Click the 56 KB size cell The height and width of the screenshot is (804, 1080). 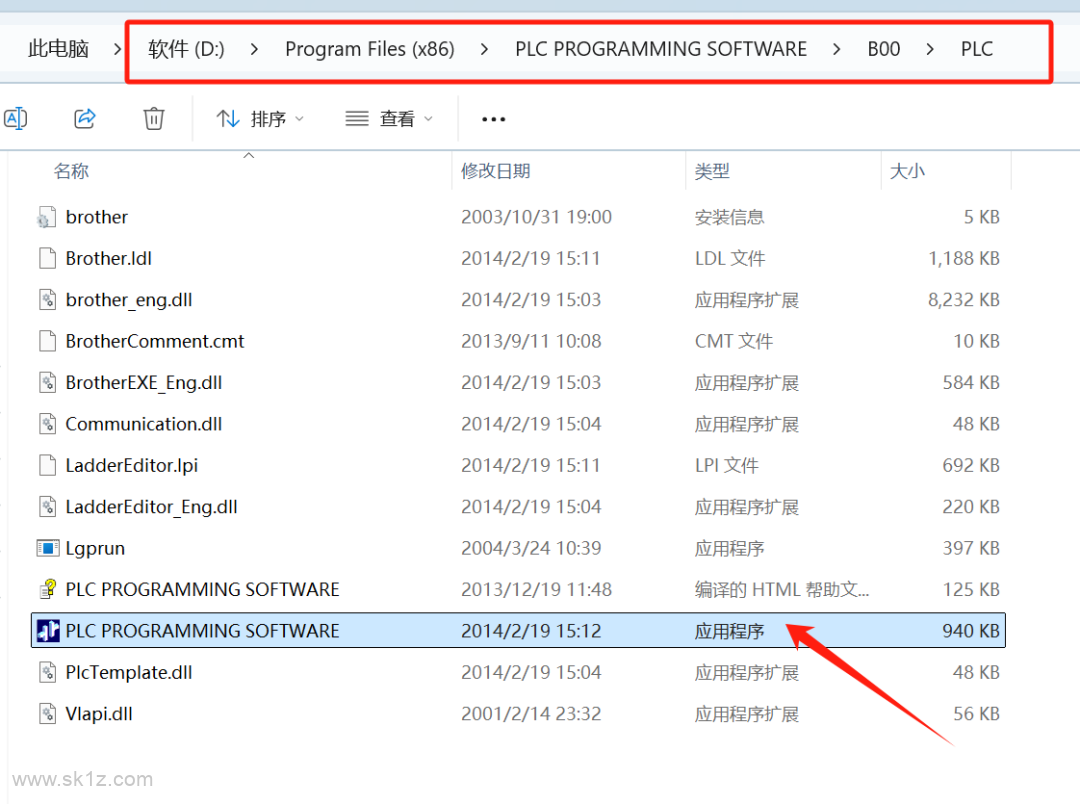pyautogui.click(x=976, y=714)
